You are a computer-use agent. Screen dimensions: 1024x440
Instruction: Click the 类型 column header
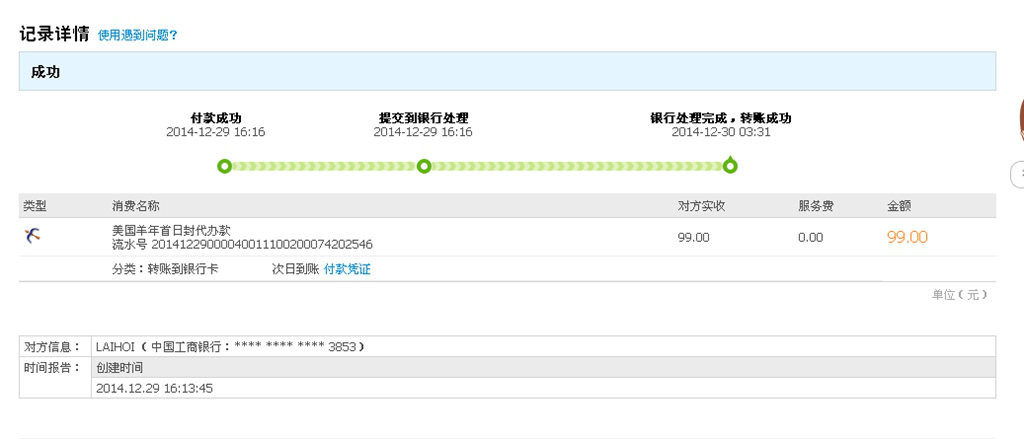[x=35, y=206]
